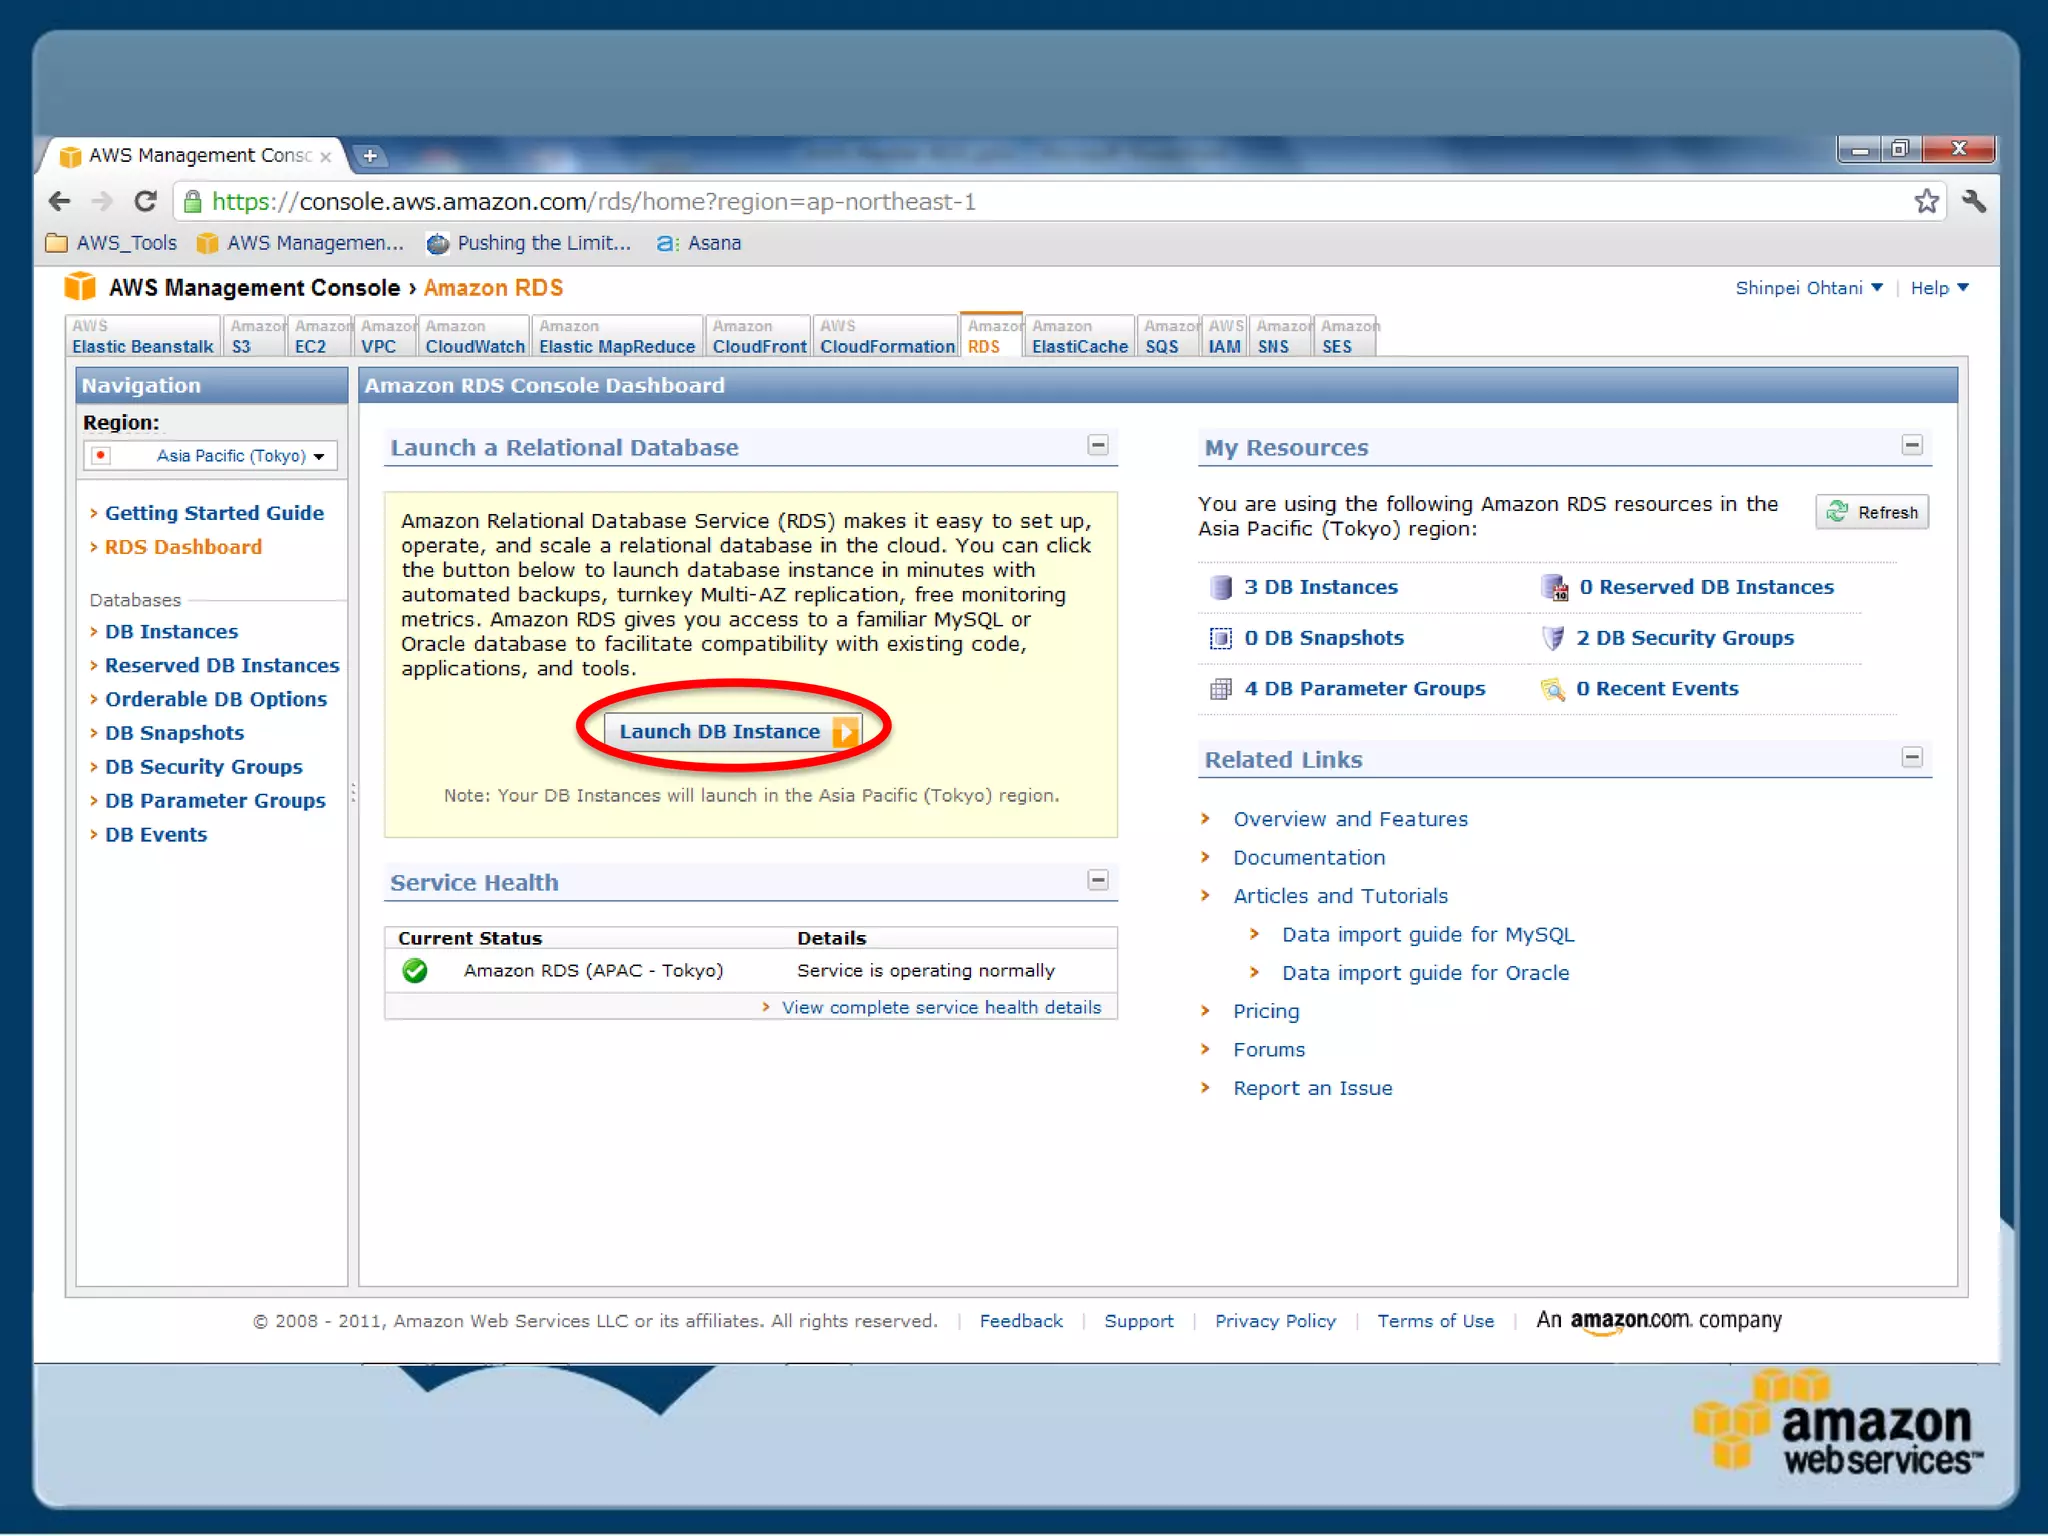Click the Refresh resources button
This screenshot has height=1536, width=2048.
pos(1872,512)
